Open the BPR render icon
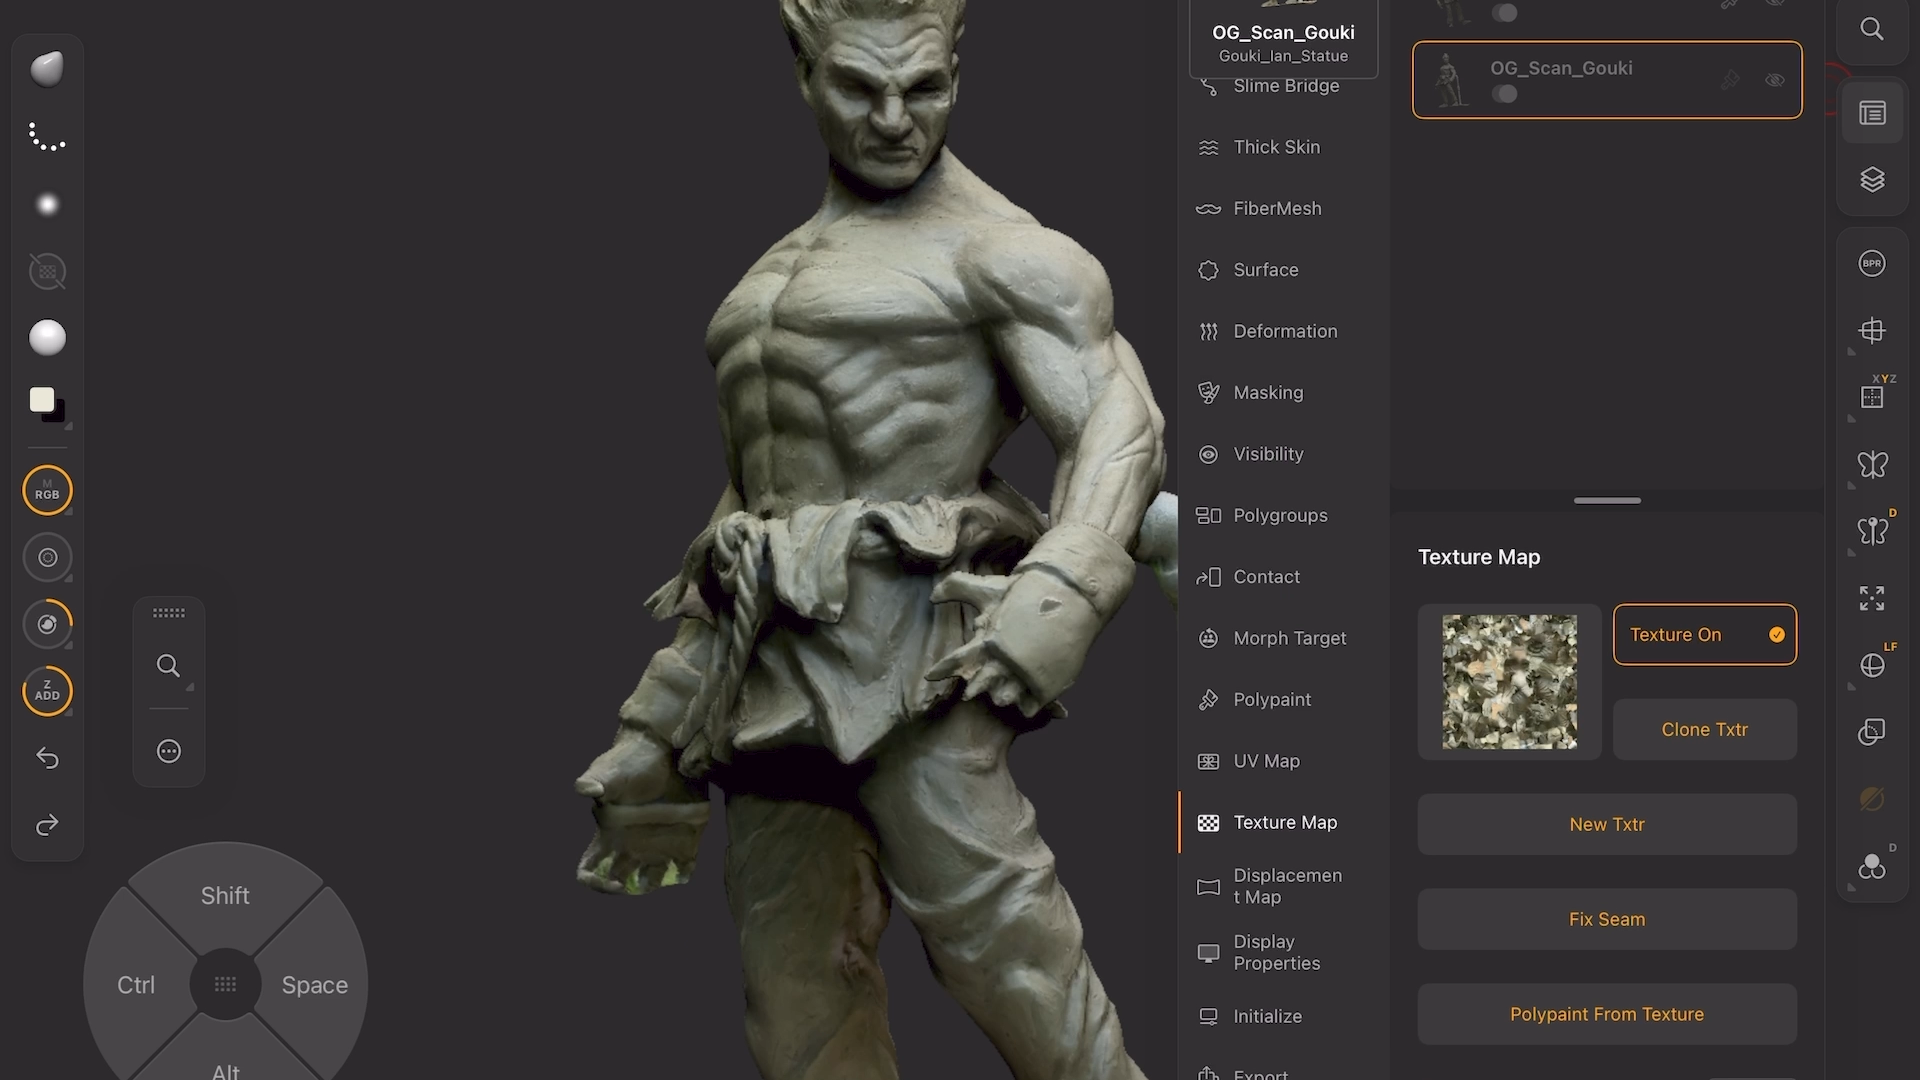This screenshot has width=1920, height=1080. coord(1872,263)
